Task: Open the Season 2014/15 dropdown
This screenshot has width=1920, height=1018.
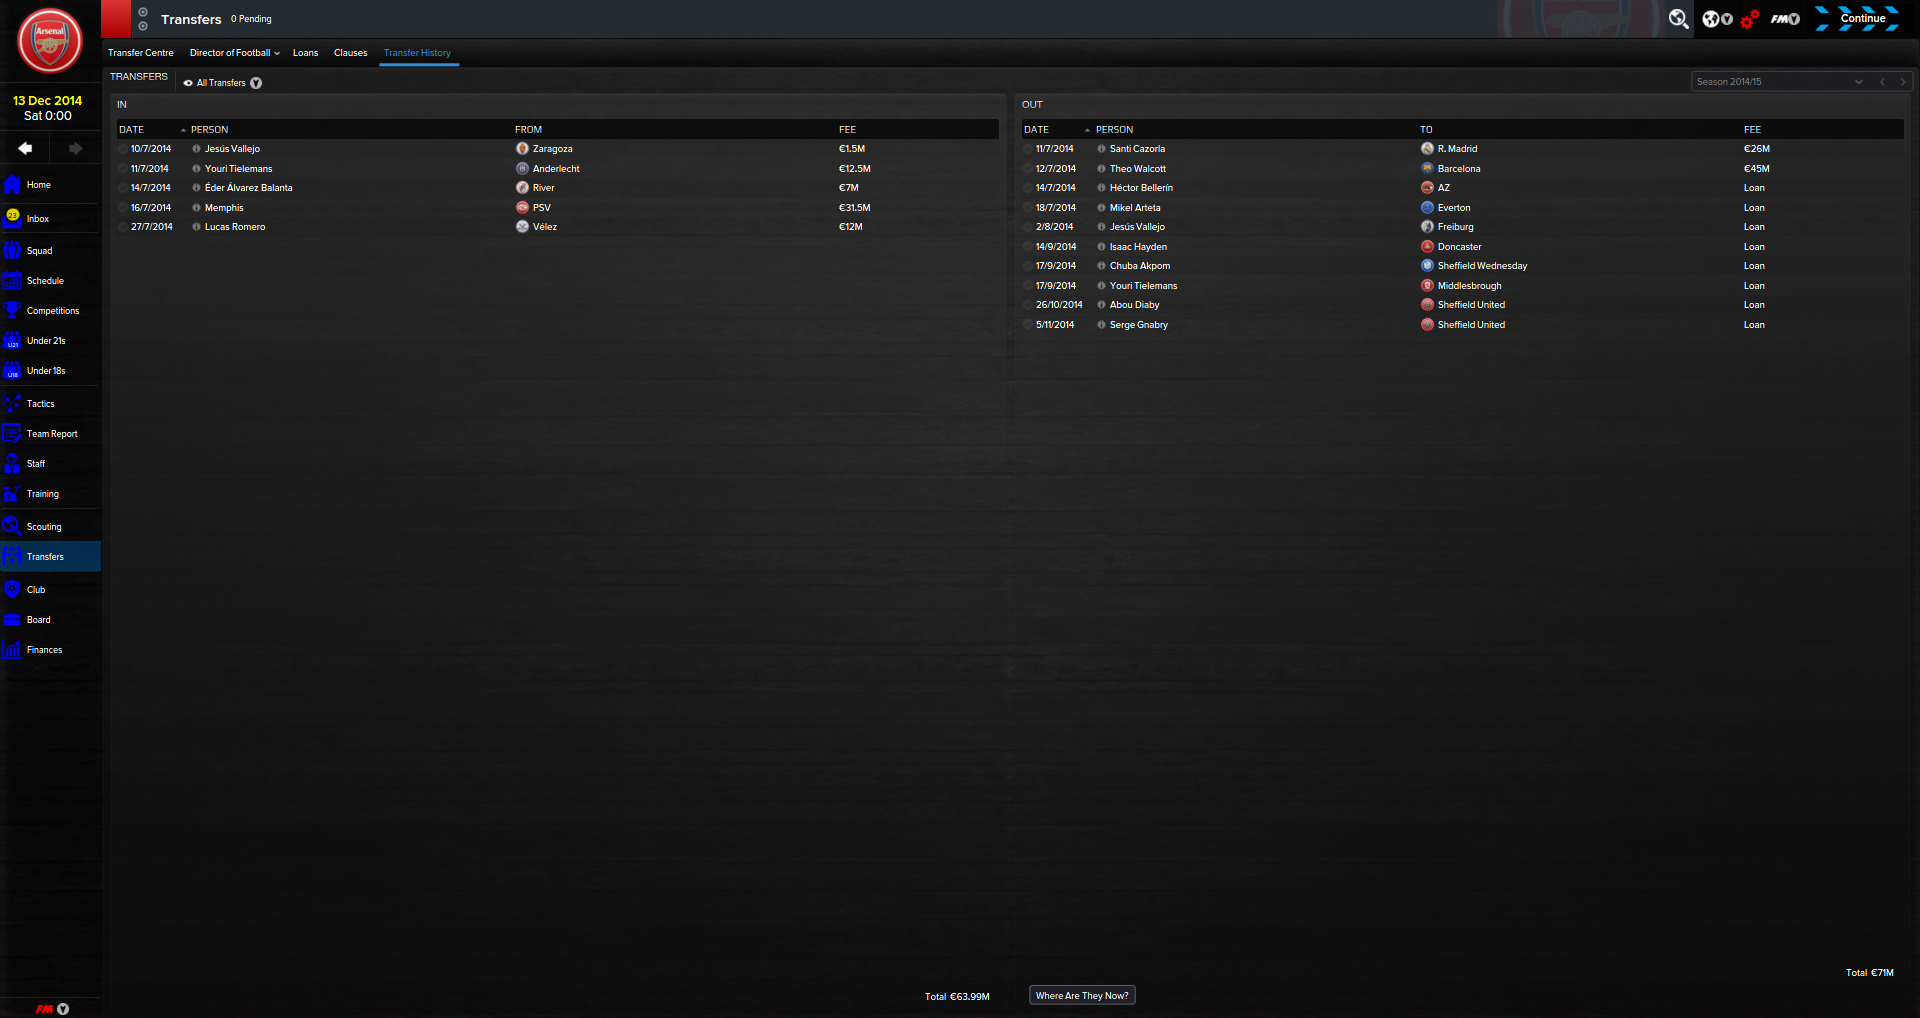Action: (1780, 82)
